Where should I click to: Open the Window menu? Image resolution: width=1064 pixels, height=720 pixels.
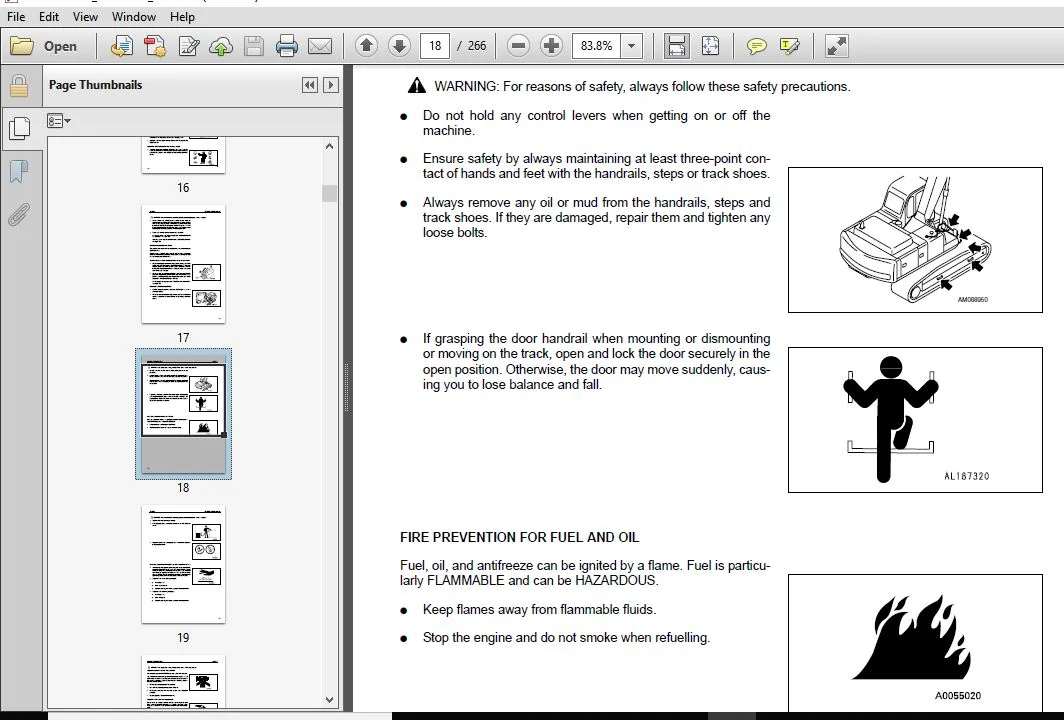pyautogui.click(x=134, y=16)
